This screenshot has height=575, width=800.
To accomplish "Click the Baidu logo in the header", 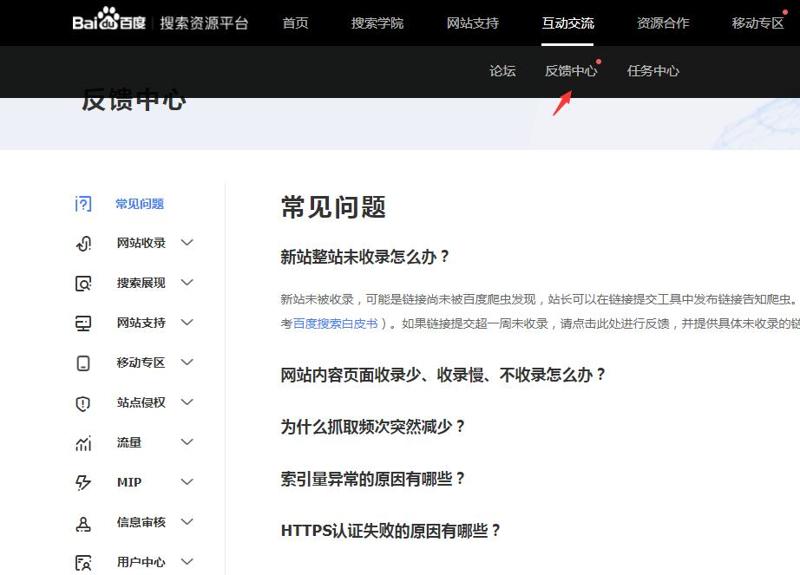I will click(109, 20).
